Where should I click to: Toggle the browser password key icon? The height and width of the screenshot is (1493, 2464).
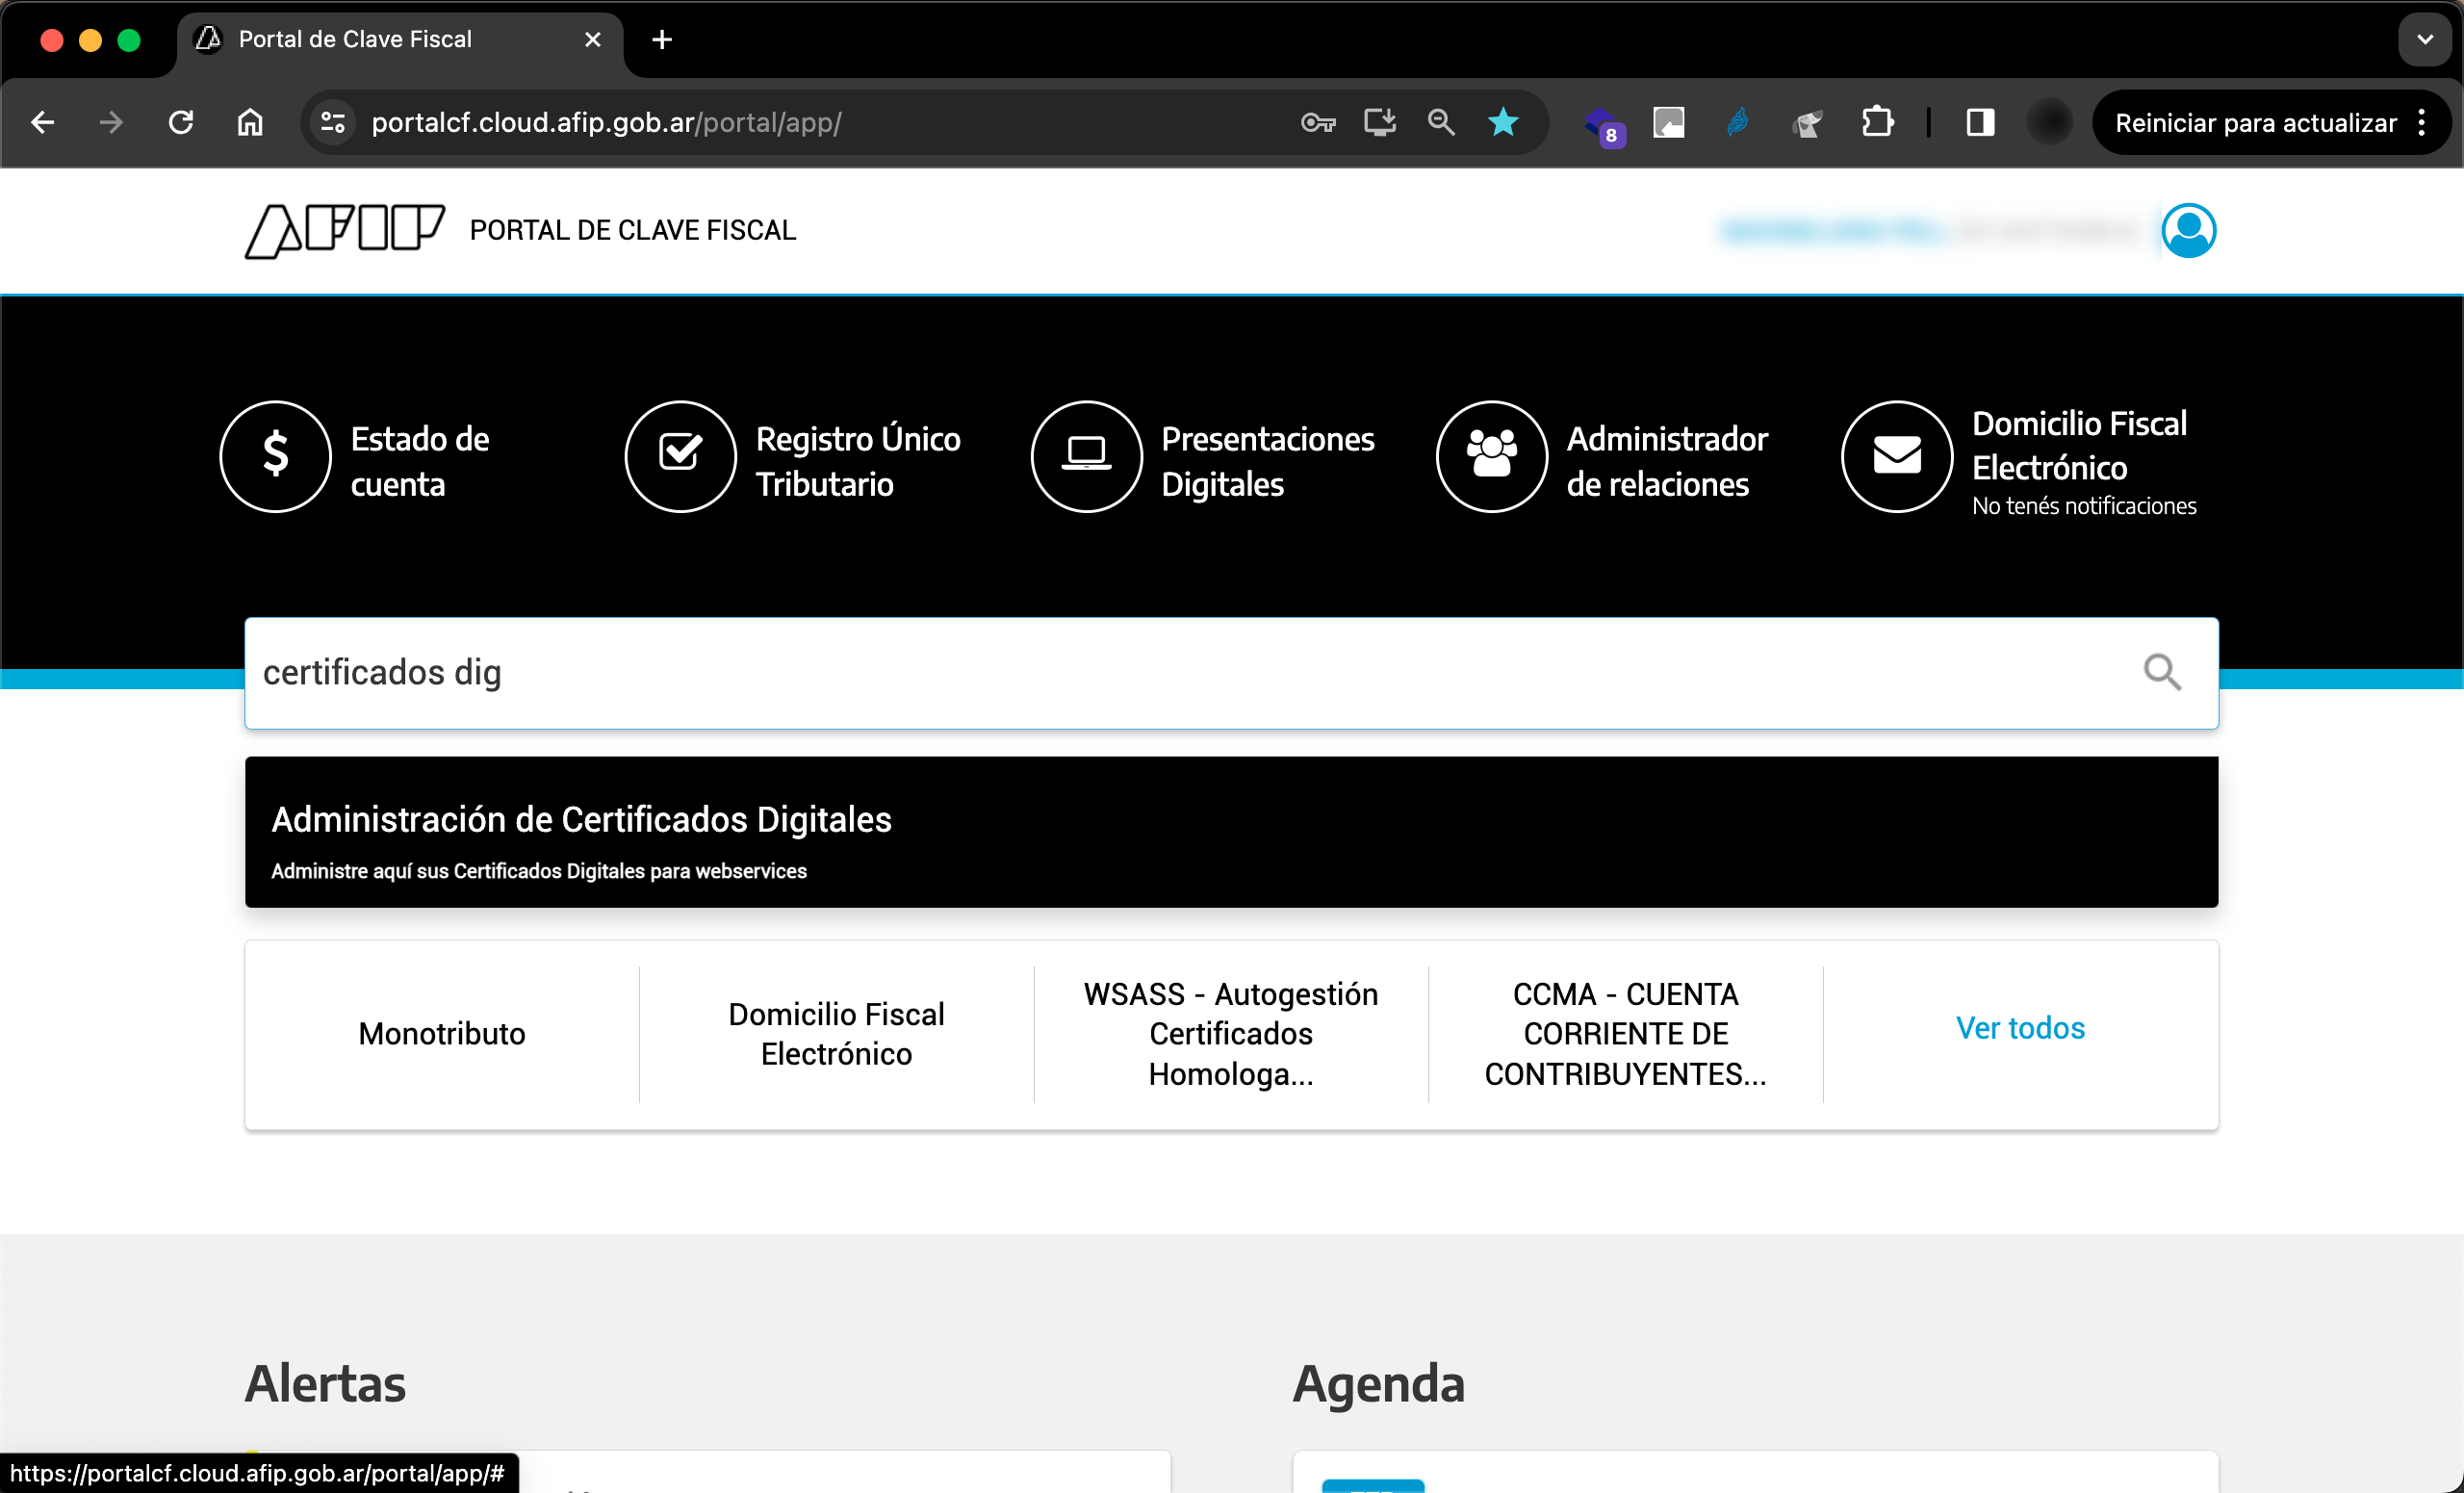point(1320,121)
